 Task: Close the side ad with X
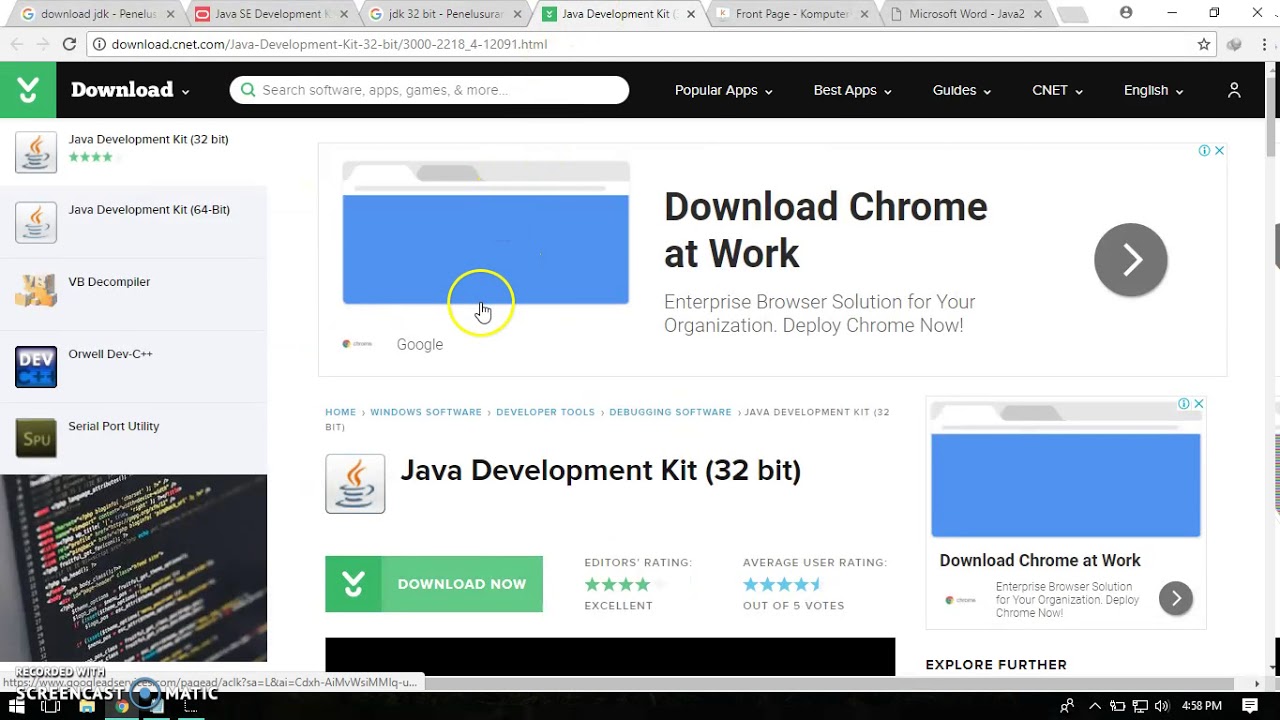pos(1198,404)
